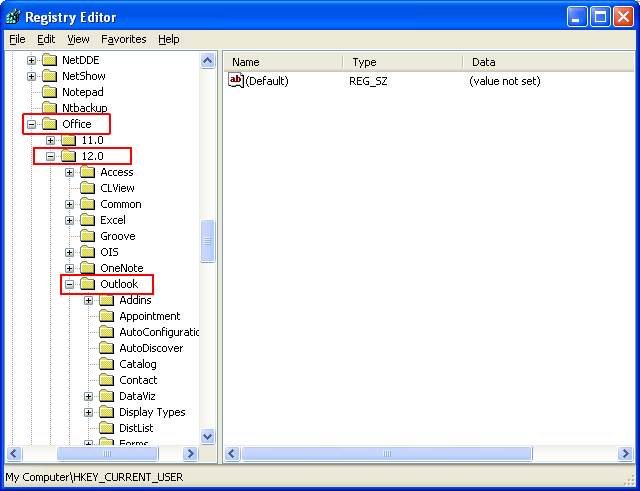Expand the Display Types key
The width and height of the screenshot is (640, 491).
(88, 412)
